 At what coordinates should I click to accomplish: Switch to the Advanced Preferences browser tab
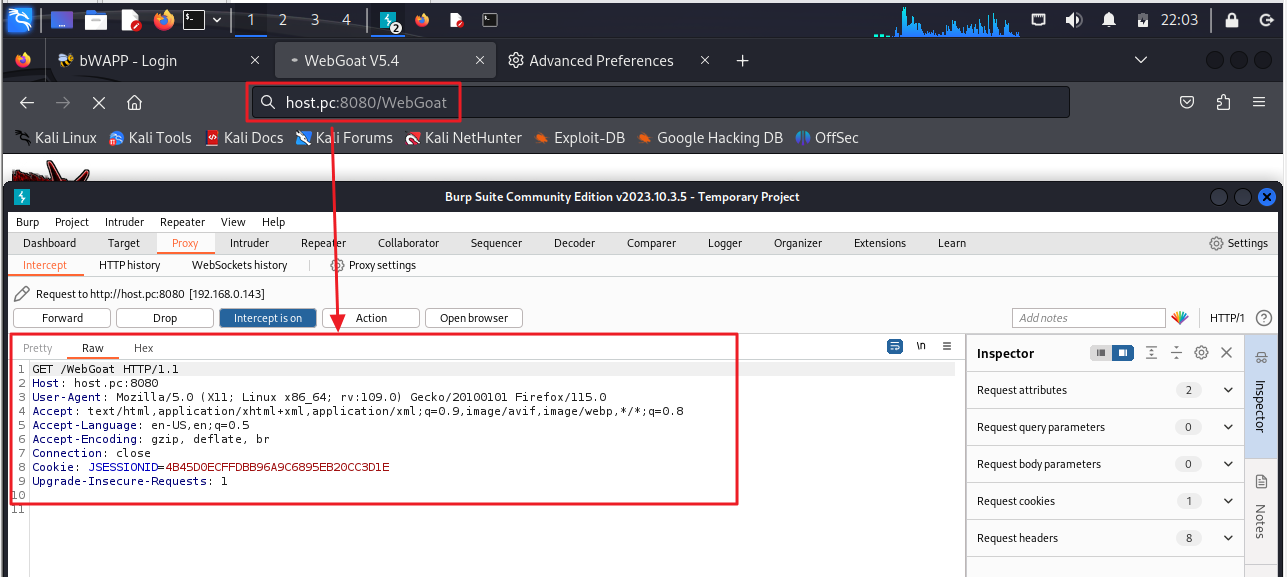point(609,60)
